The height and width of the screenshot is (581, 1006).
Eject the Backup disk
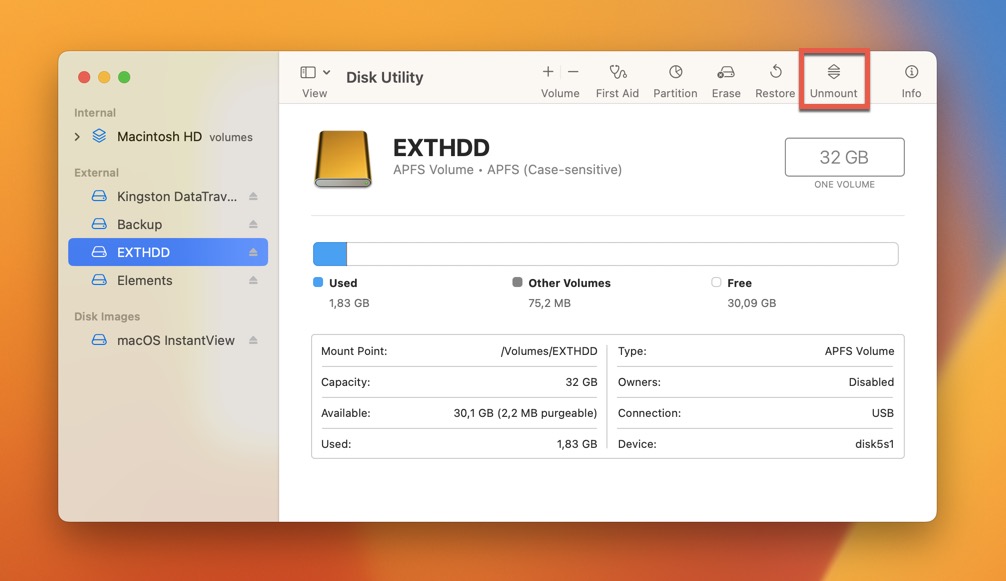point(253,225)
